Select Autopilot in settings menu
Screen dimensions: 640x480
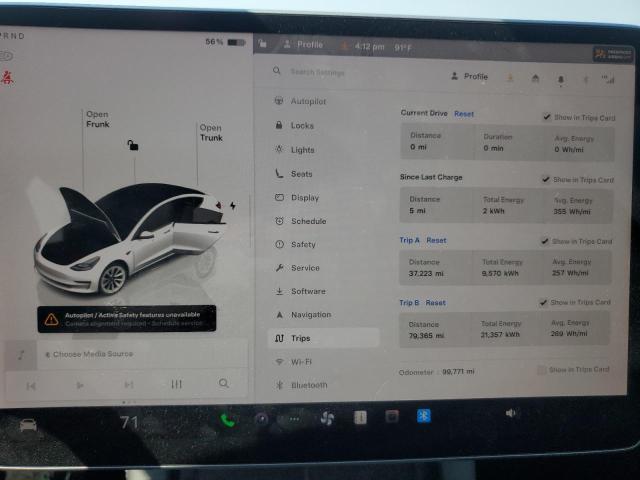coord(308,102)
